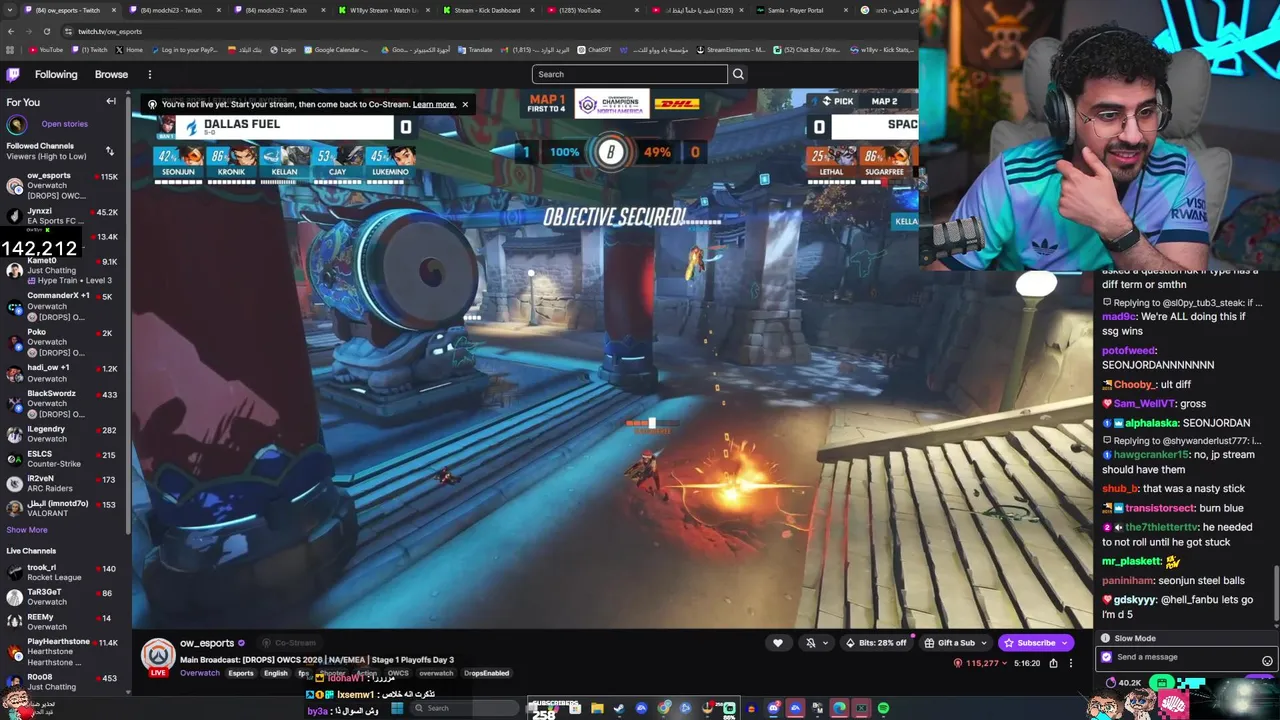Select TaR3GeT channel in sidebar

tap(63, 597)
